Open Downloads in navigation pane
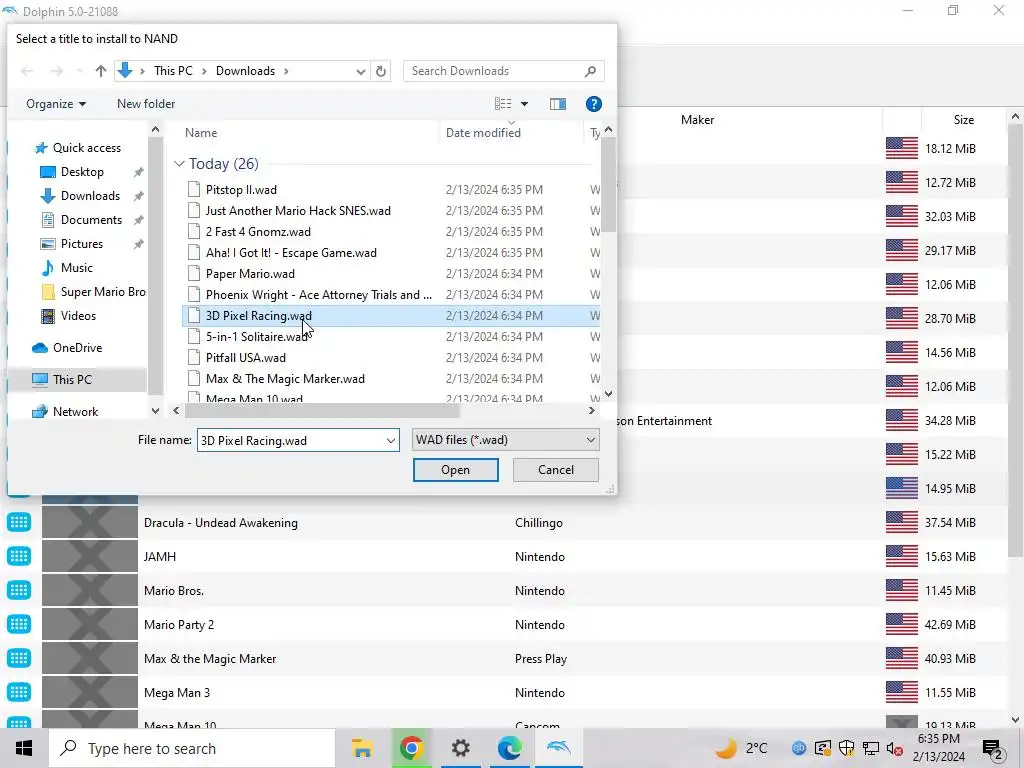The width and height of the screenshot is (1024, 768). tap(90, 196)
